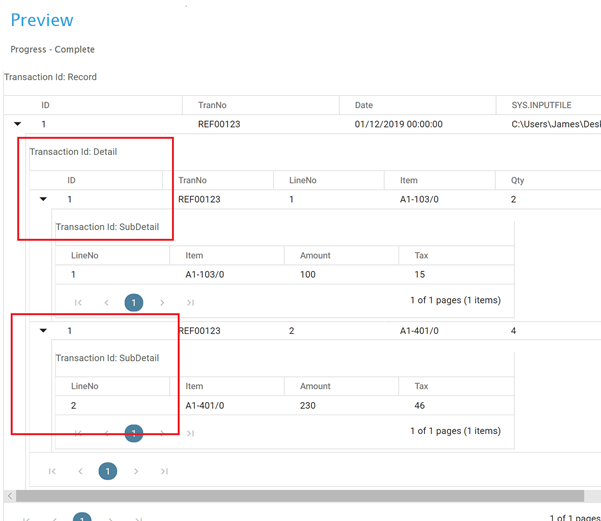Go to previous page in A1-401/0 SubDetail pager

tap(106, 433)
